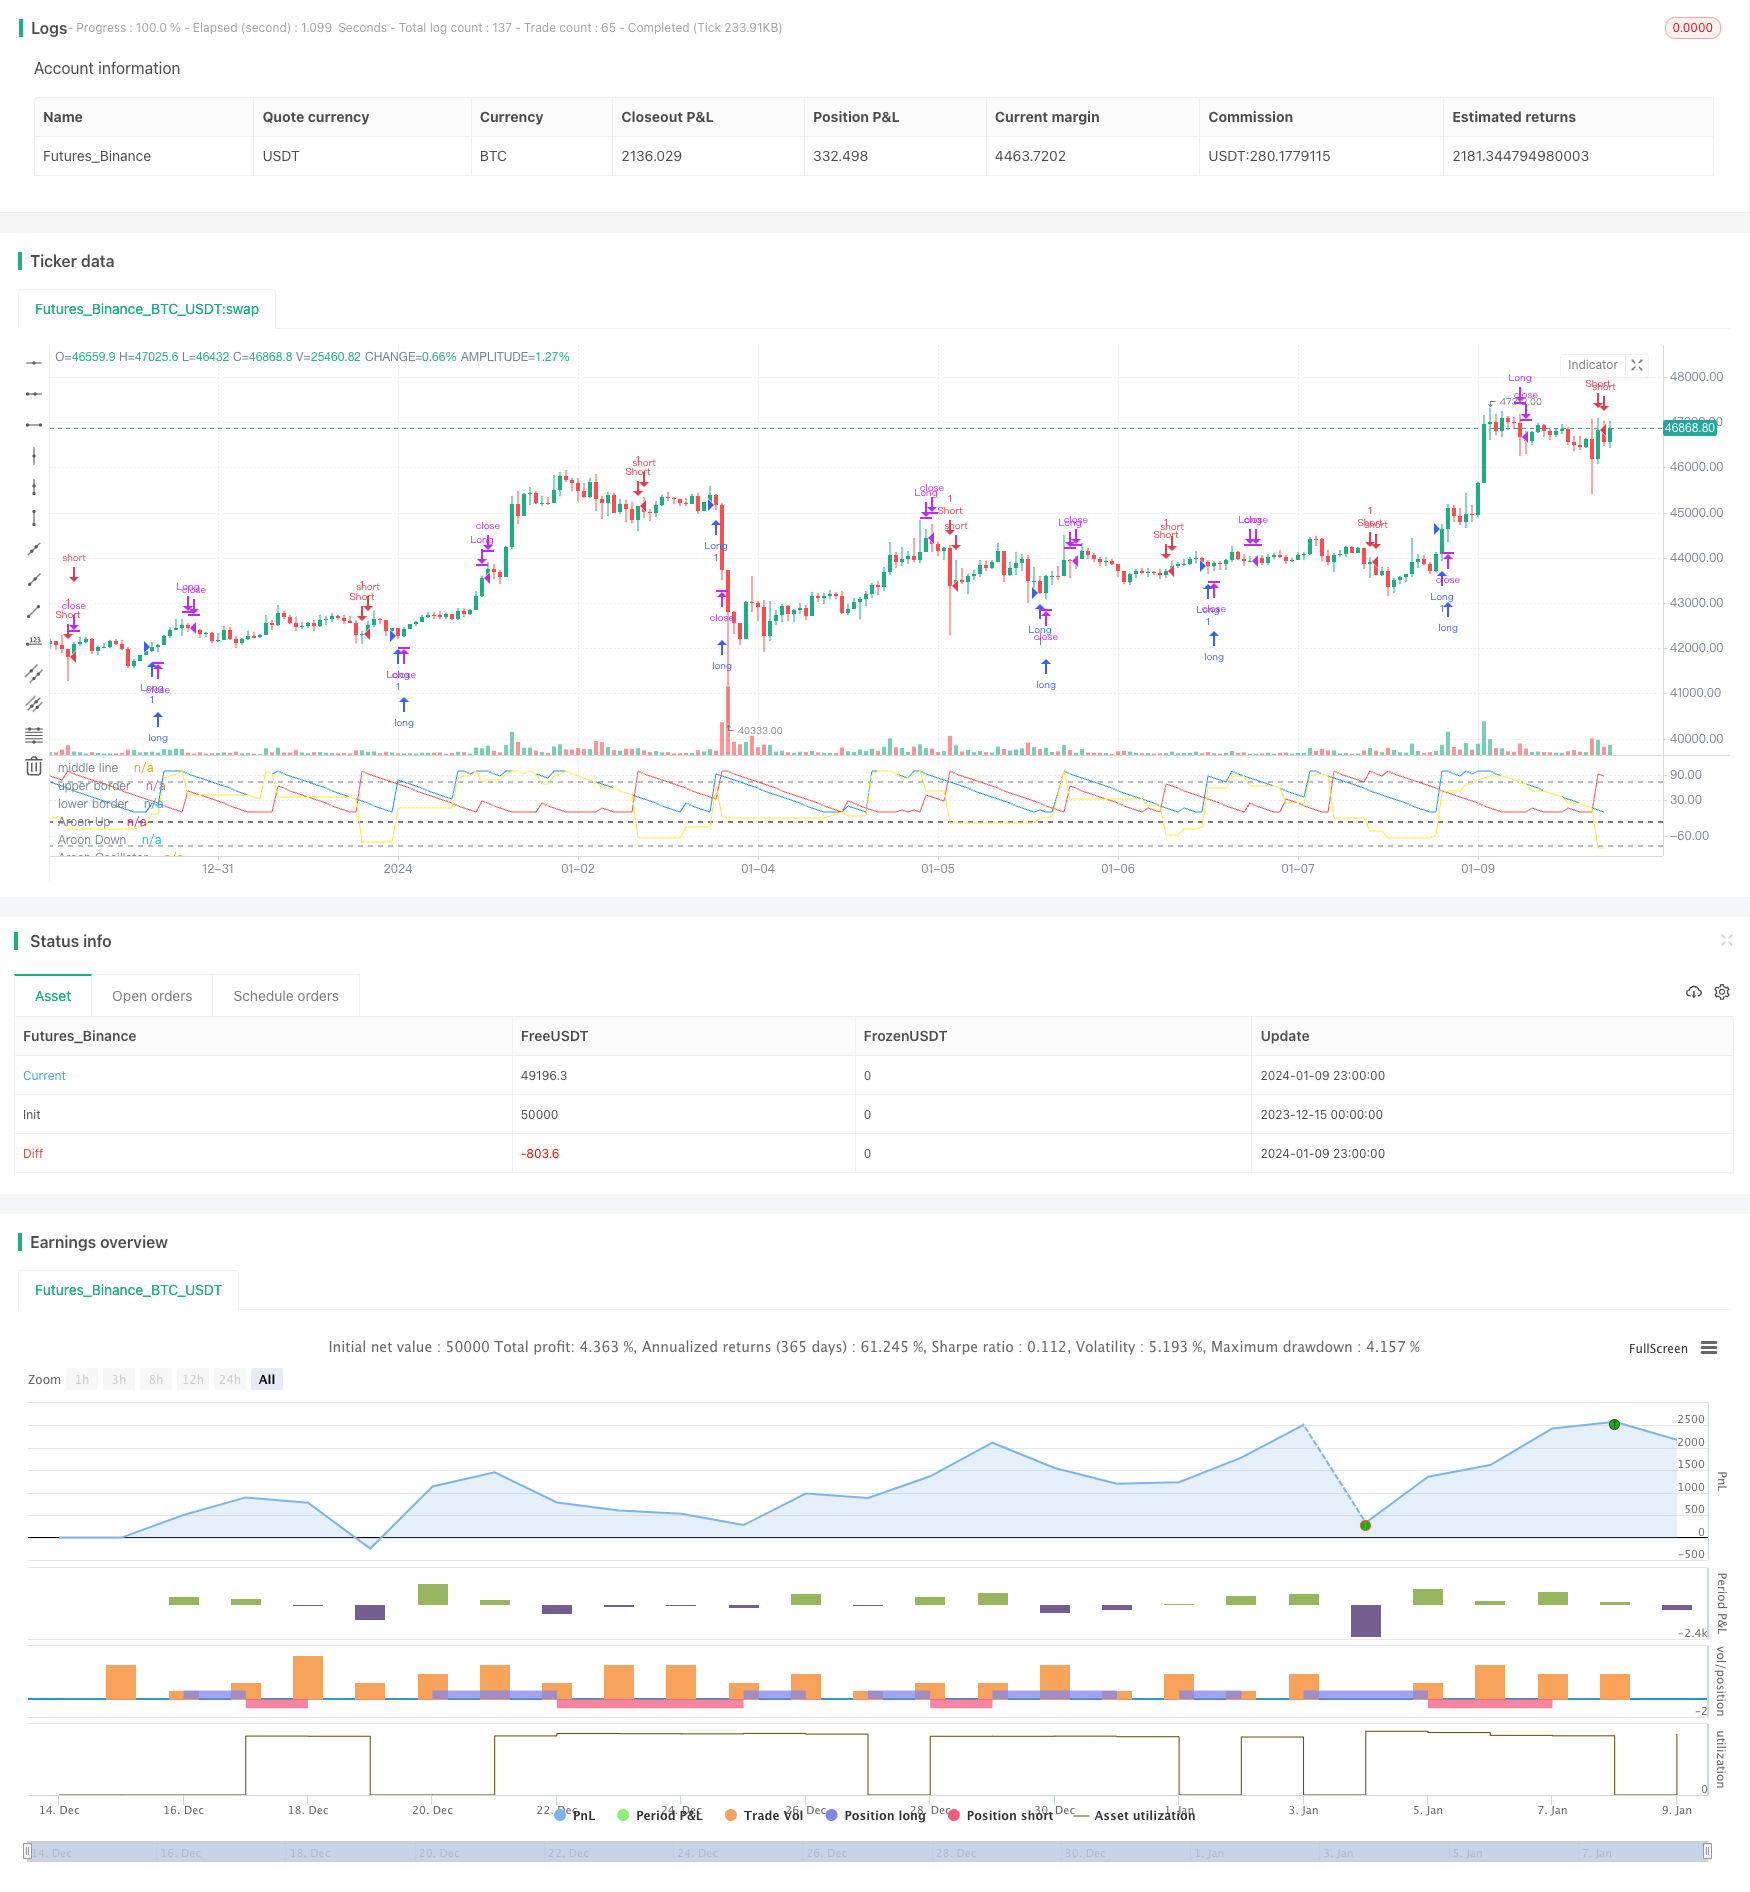Toggle the Asset utilization series in legend
Viewport: 1750px width, 1892px height.
[x=1134, y=1815]
